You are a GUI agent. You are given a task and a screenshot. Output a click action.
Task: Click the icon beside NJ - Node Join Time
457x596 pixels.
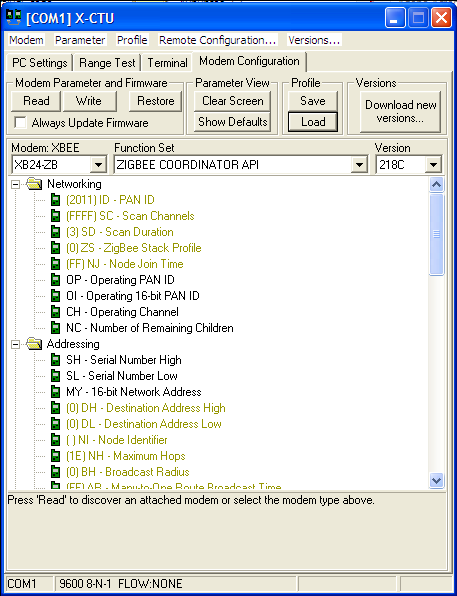pos(56,264)
